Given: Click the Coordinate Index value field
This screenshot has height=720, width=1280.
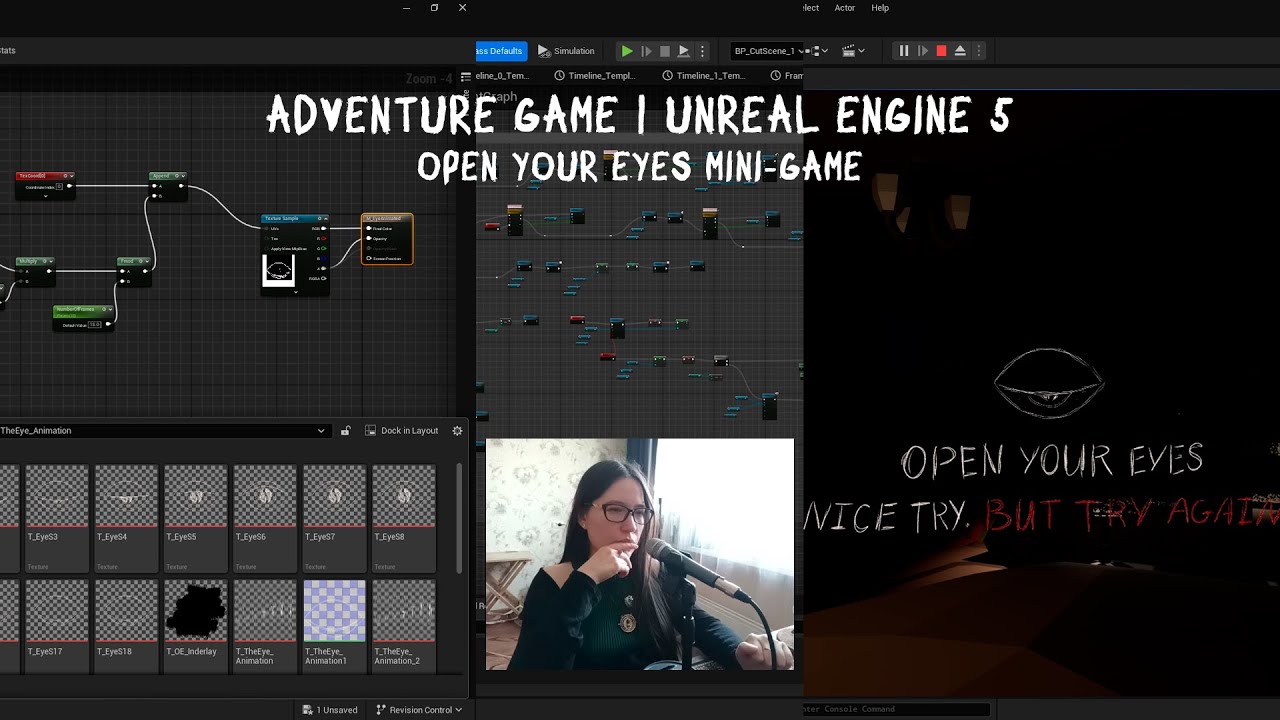Looking at the screenshot, I should (x=59, y=187).
